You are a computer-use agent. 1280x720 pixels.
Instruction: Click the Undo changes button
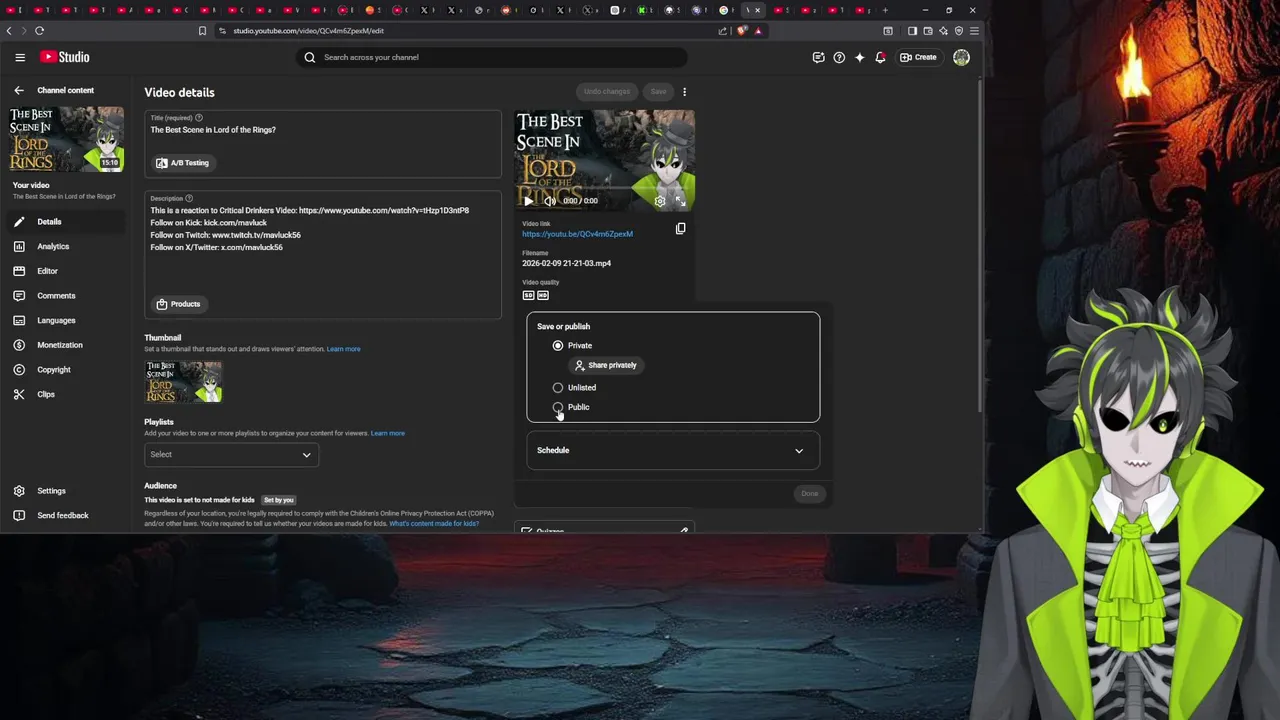point(607,92)
